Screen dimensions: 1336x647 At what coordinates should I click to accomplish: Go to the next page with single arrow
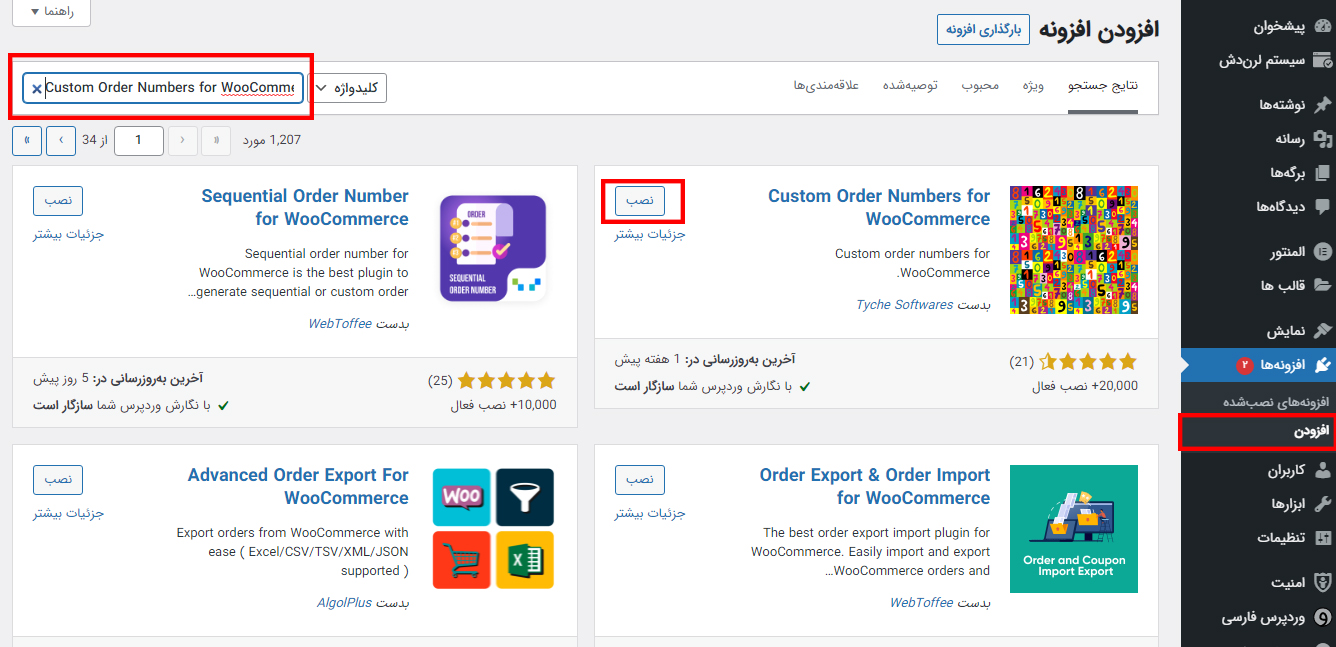coord(61,141)
